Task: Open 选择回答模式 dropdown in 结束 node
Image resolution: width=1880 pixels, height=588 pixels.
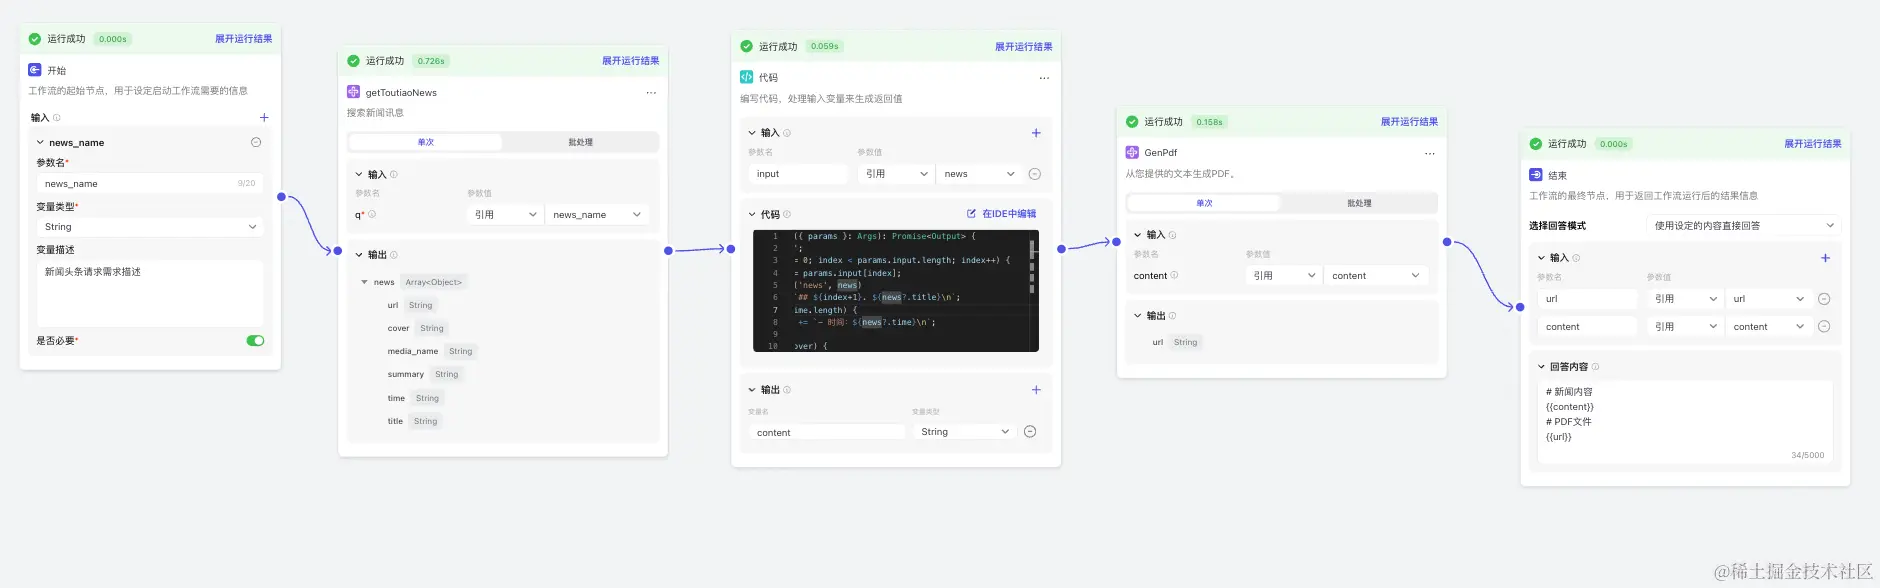Action: click(x=1743, y=226)
